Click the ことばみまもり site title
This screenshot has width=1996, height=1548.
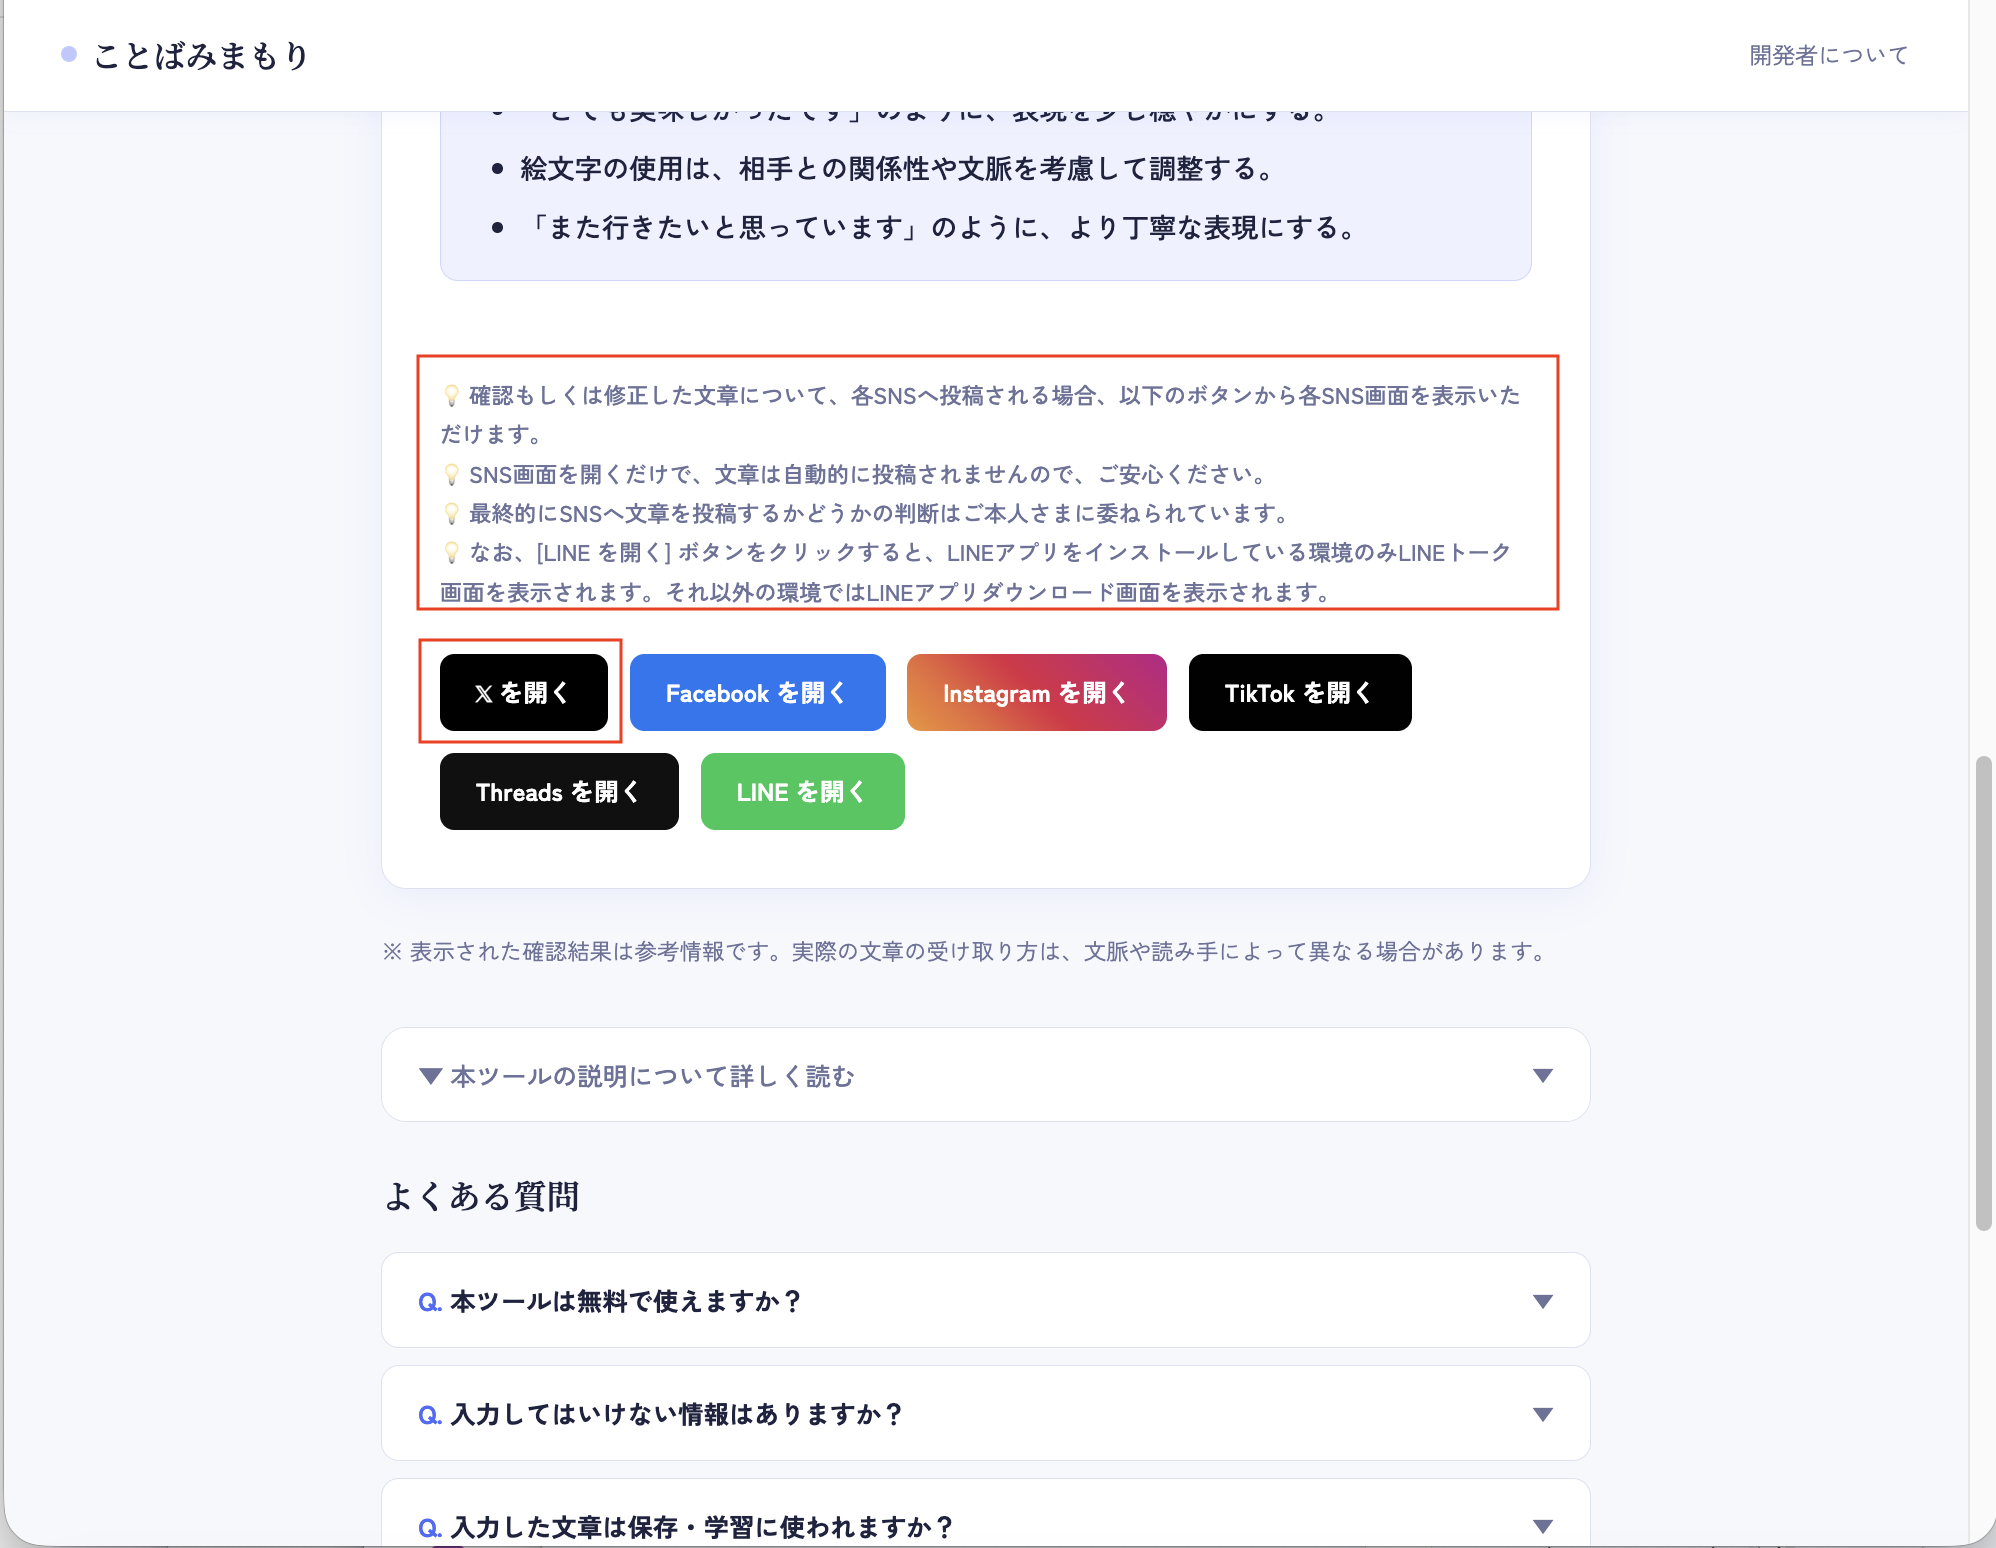pyautogui.click(x=202, y=55)
